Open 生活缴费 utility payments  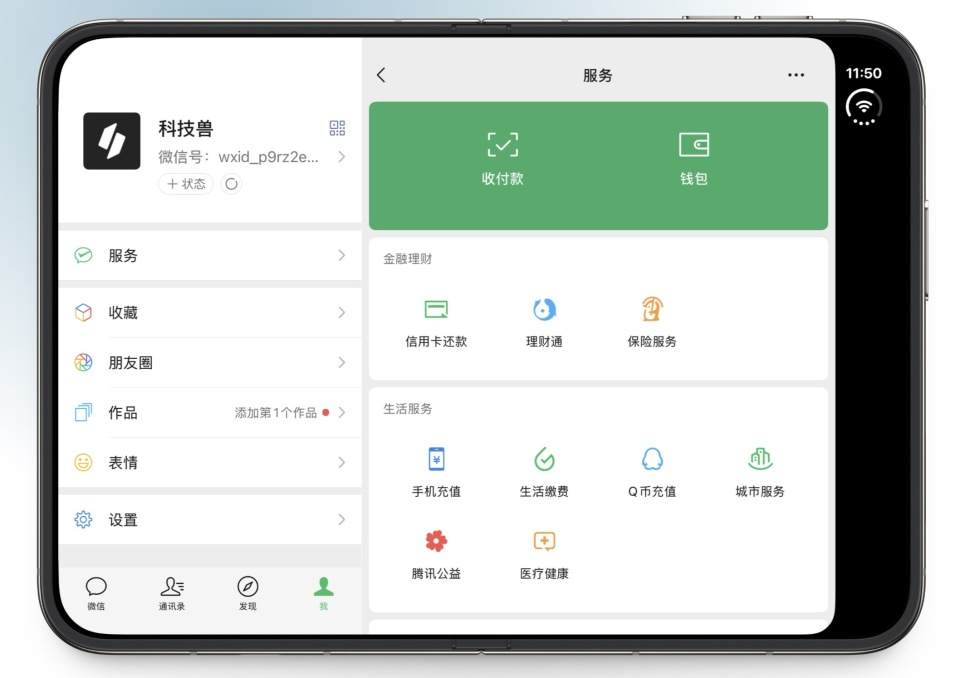[x=544, y=472]
